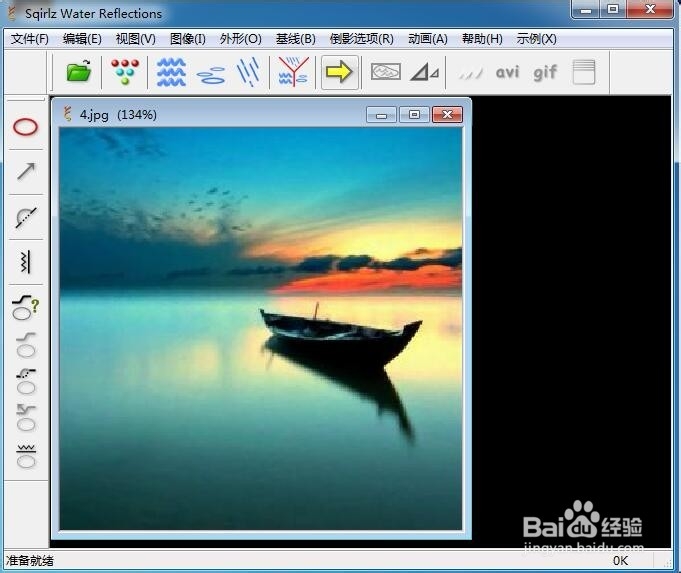Click the second outline curve circle icon

point(26,345)
